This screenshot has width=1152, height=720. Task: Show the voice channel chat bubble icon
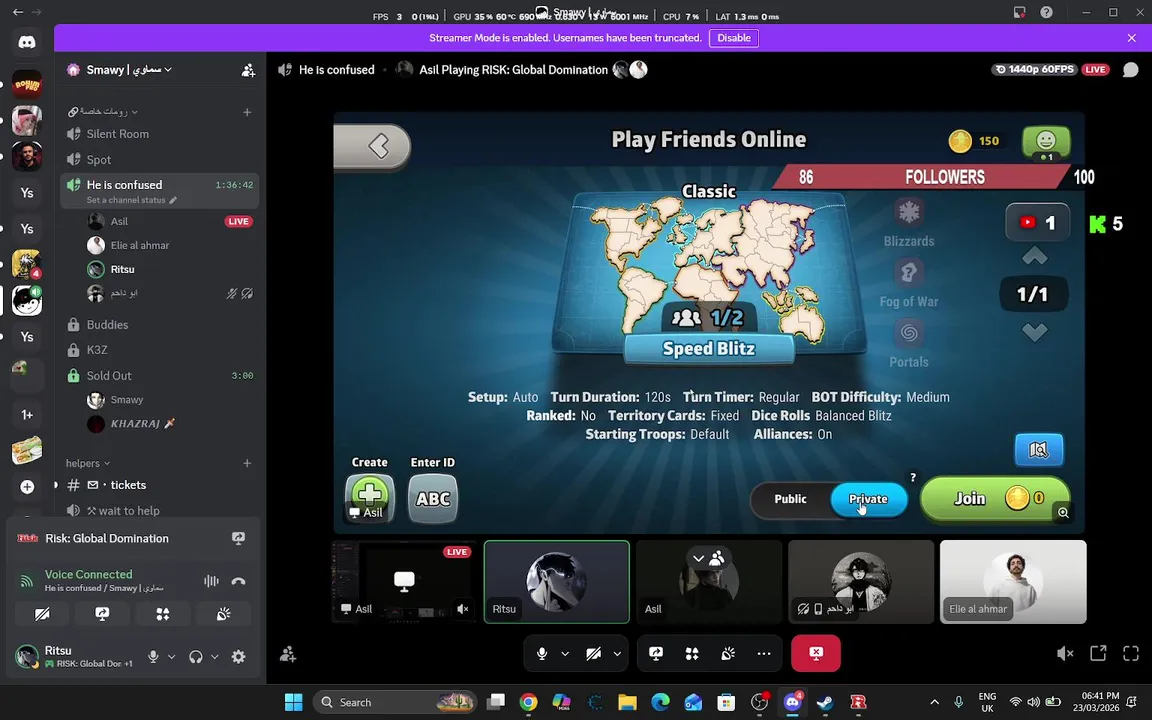1131,70
